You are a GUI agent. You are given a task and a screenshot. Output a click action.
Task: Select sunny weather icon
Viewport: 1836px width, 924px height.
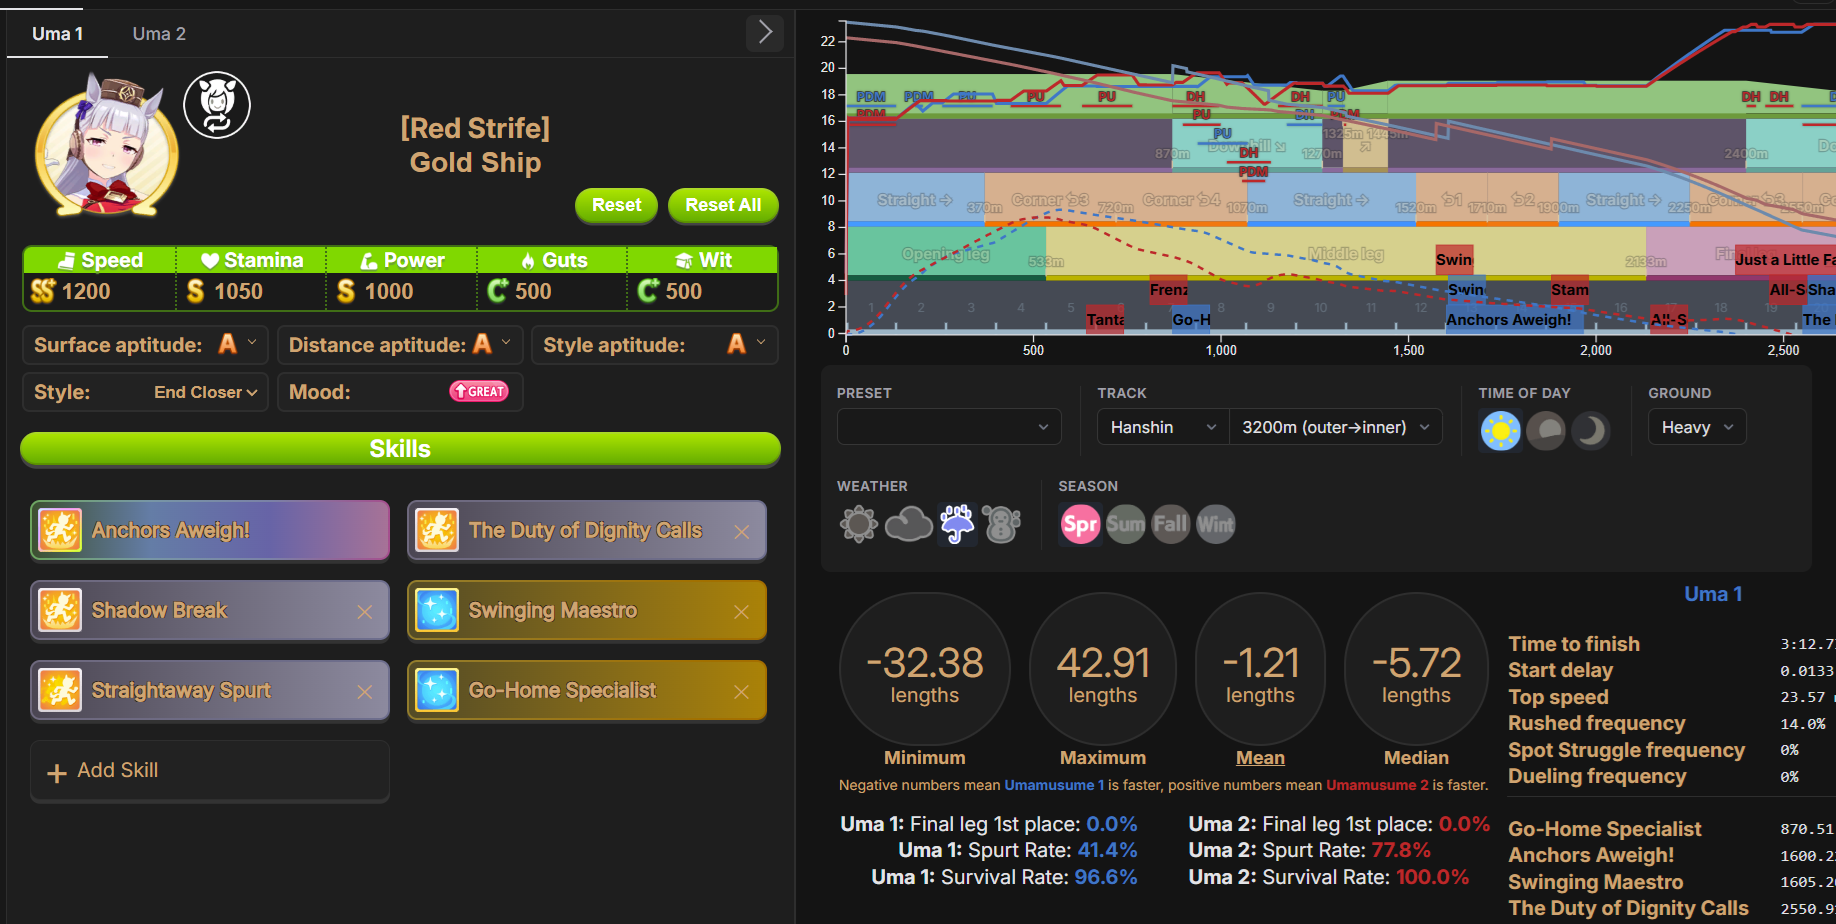pyautogui.click(x=859, y=524)
